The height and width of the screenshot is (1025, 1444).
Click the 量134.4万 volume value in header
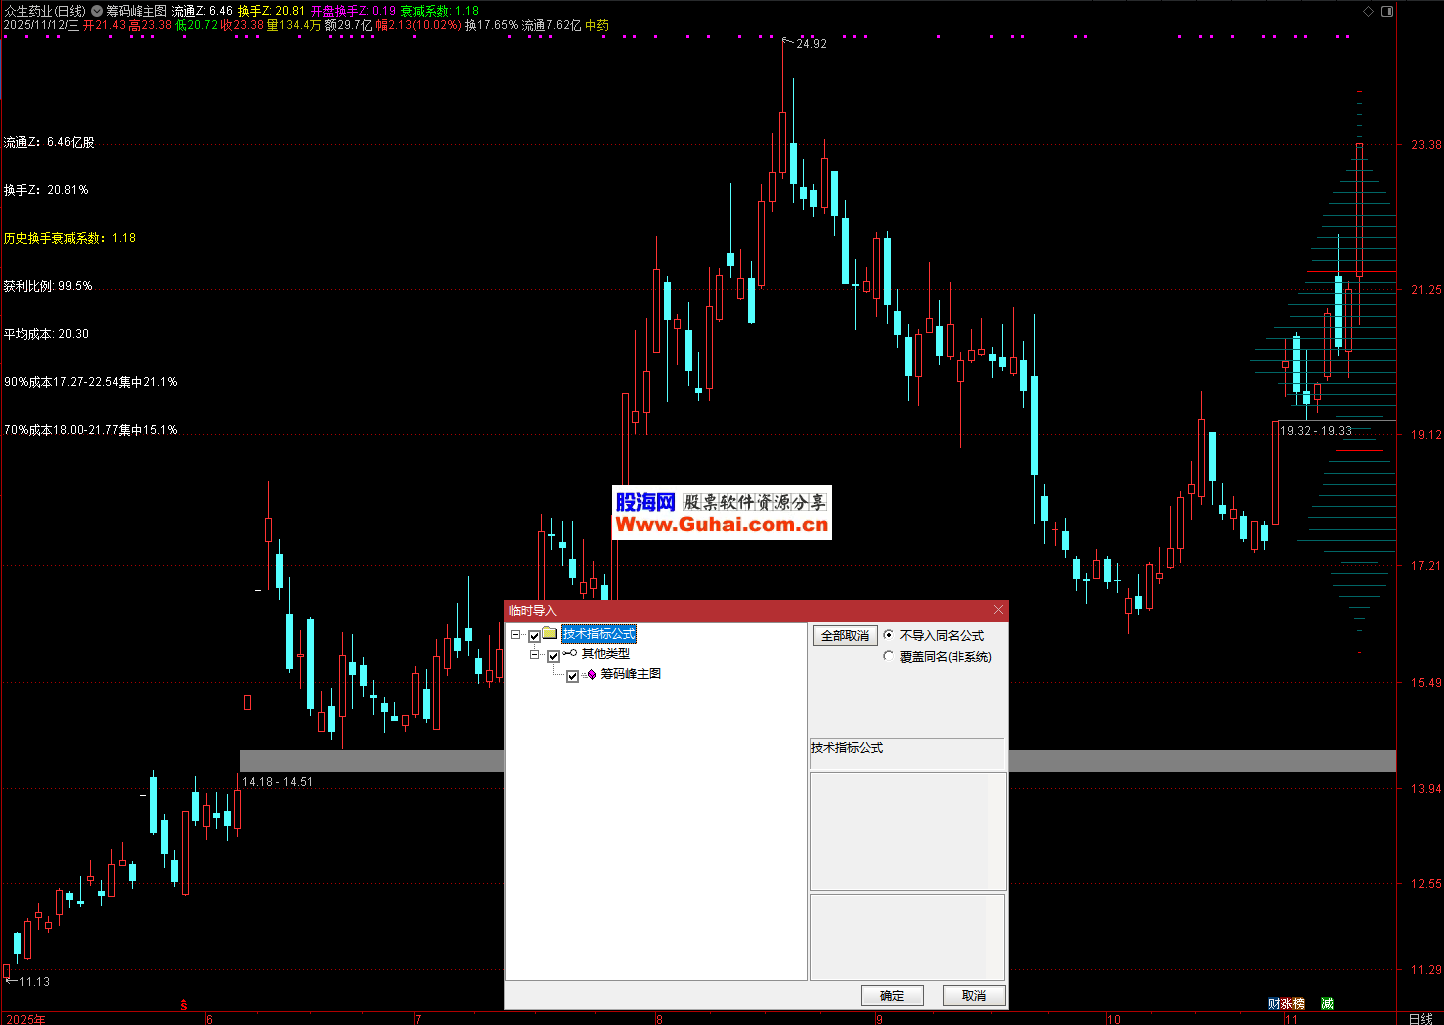pyautogui.click(x=294, y=25)
